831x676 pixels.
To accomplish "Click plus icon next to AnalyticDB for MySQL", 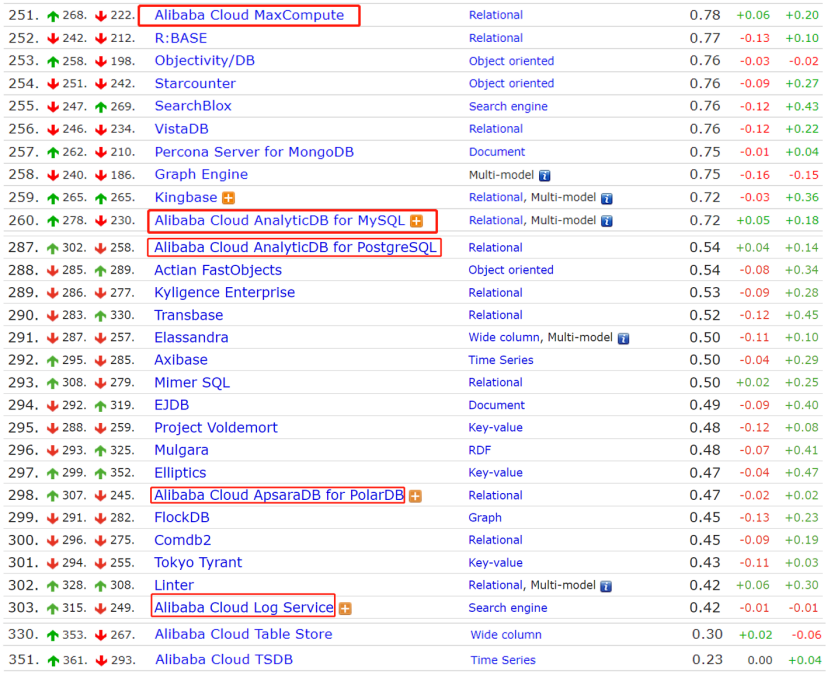I will point(417,221).
